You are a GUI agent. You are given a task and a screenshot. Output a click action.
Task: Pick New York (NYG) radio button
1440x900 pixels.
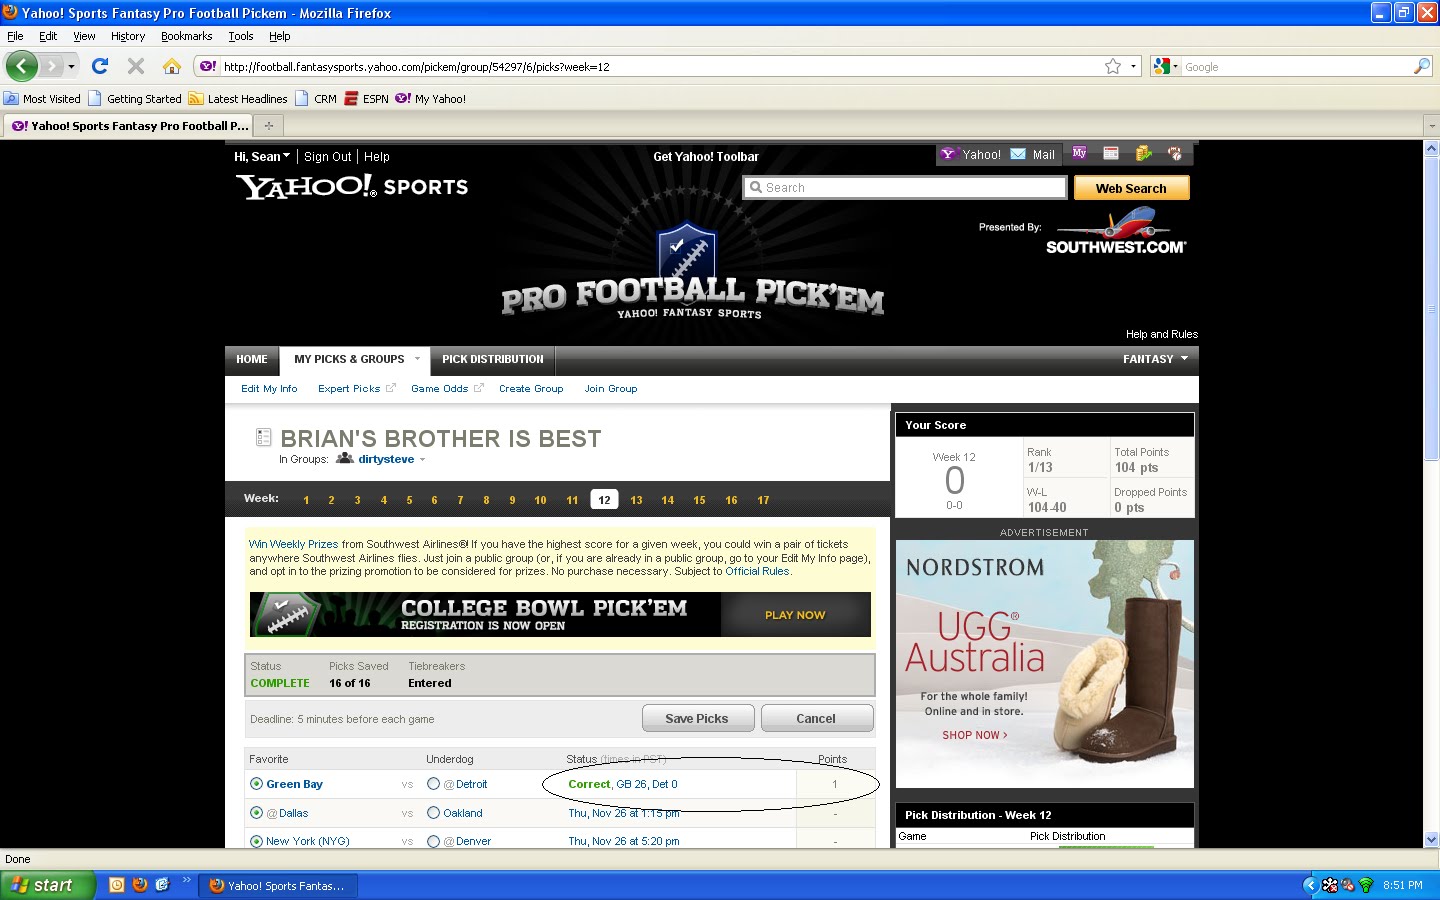pos(257,841)
